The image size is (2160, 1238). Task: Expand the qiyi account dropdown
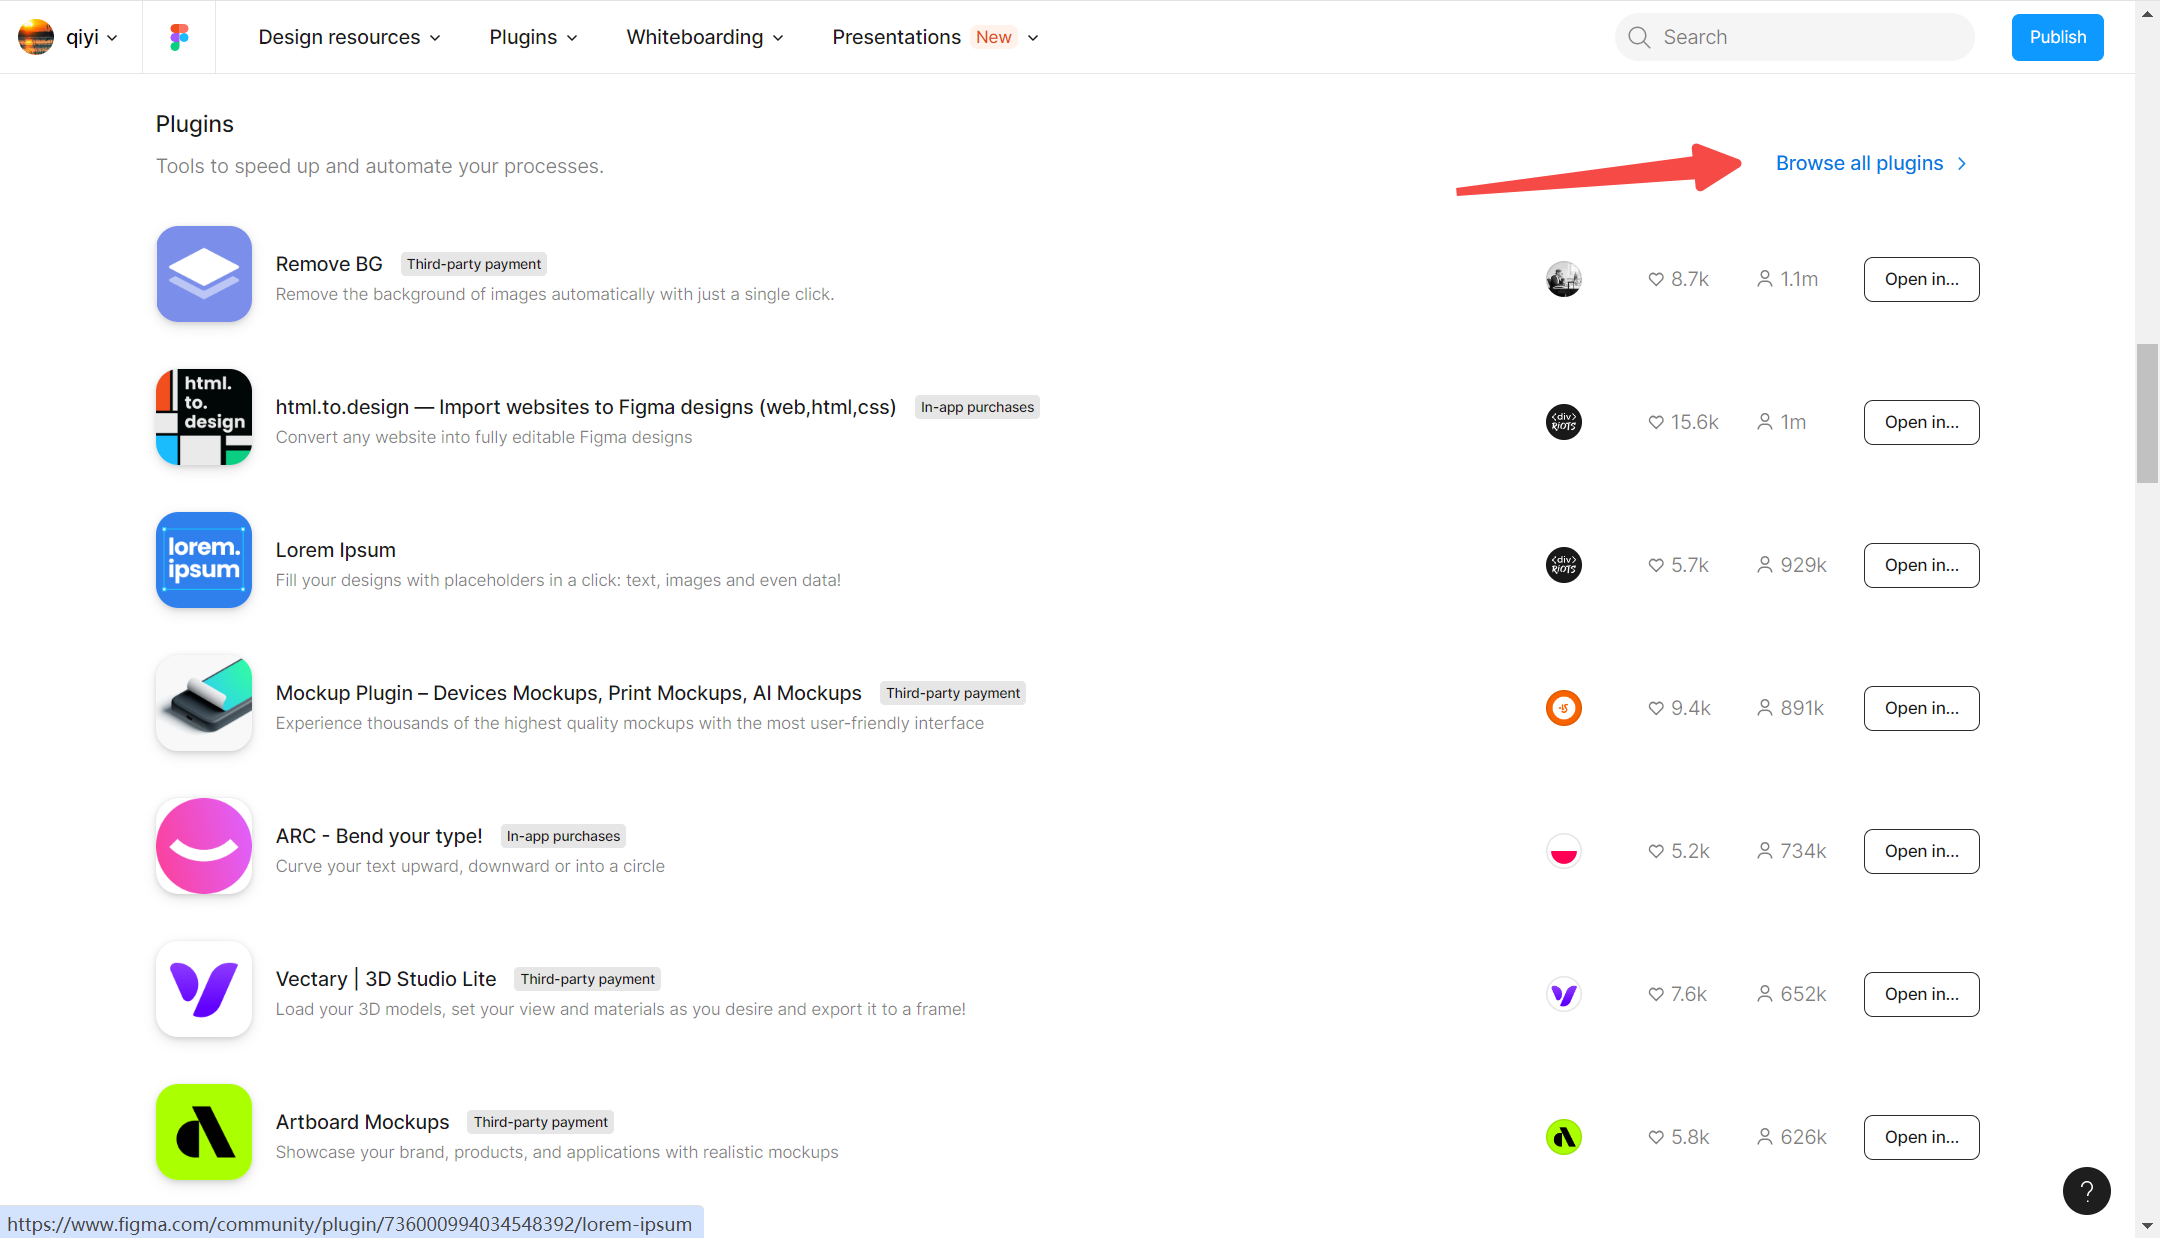coord(112,38)
